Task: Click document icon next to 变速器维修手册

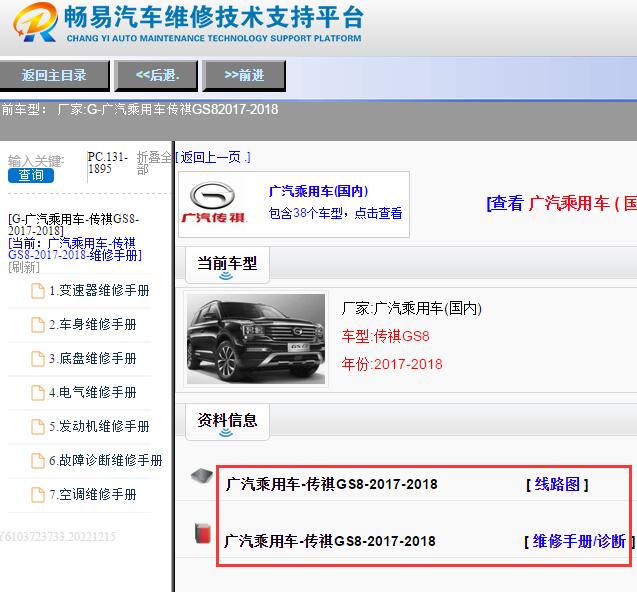Action: coord(38,291)
